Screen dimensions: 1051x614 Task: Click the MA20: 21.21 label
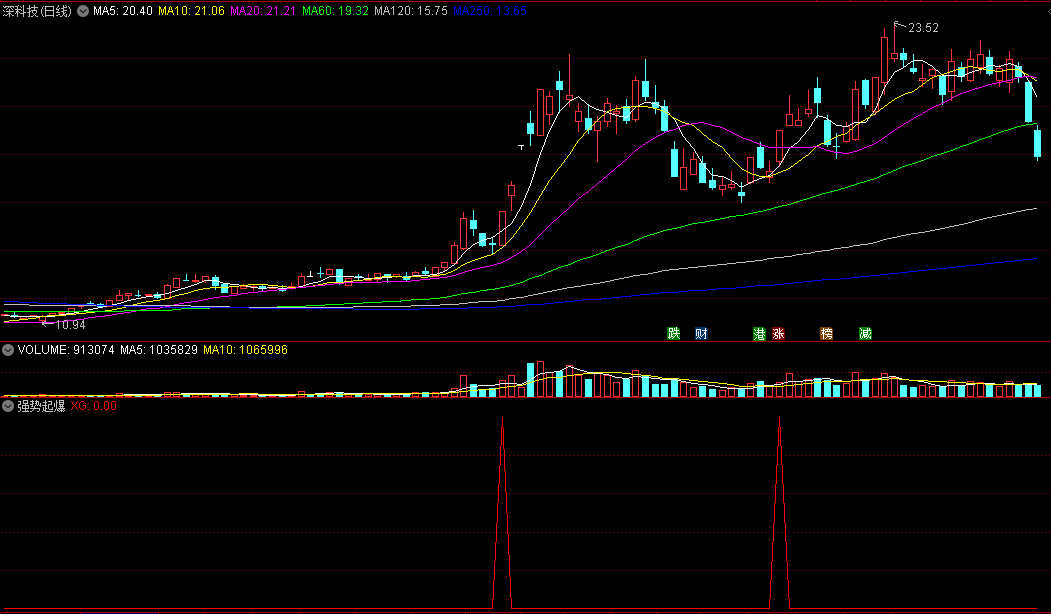[x=263, y=11]
